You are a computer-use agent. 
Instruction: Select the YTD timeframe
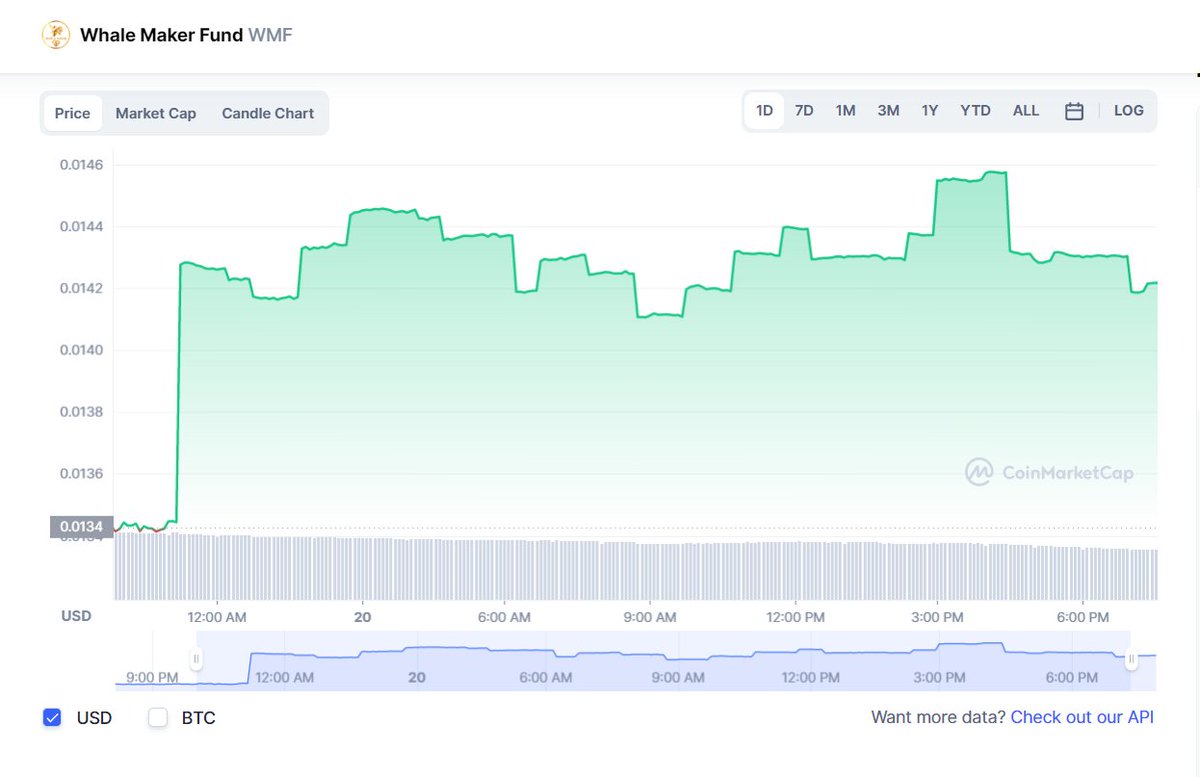point(975,110)
